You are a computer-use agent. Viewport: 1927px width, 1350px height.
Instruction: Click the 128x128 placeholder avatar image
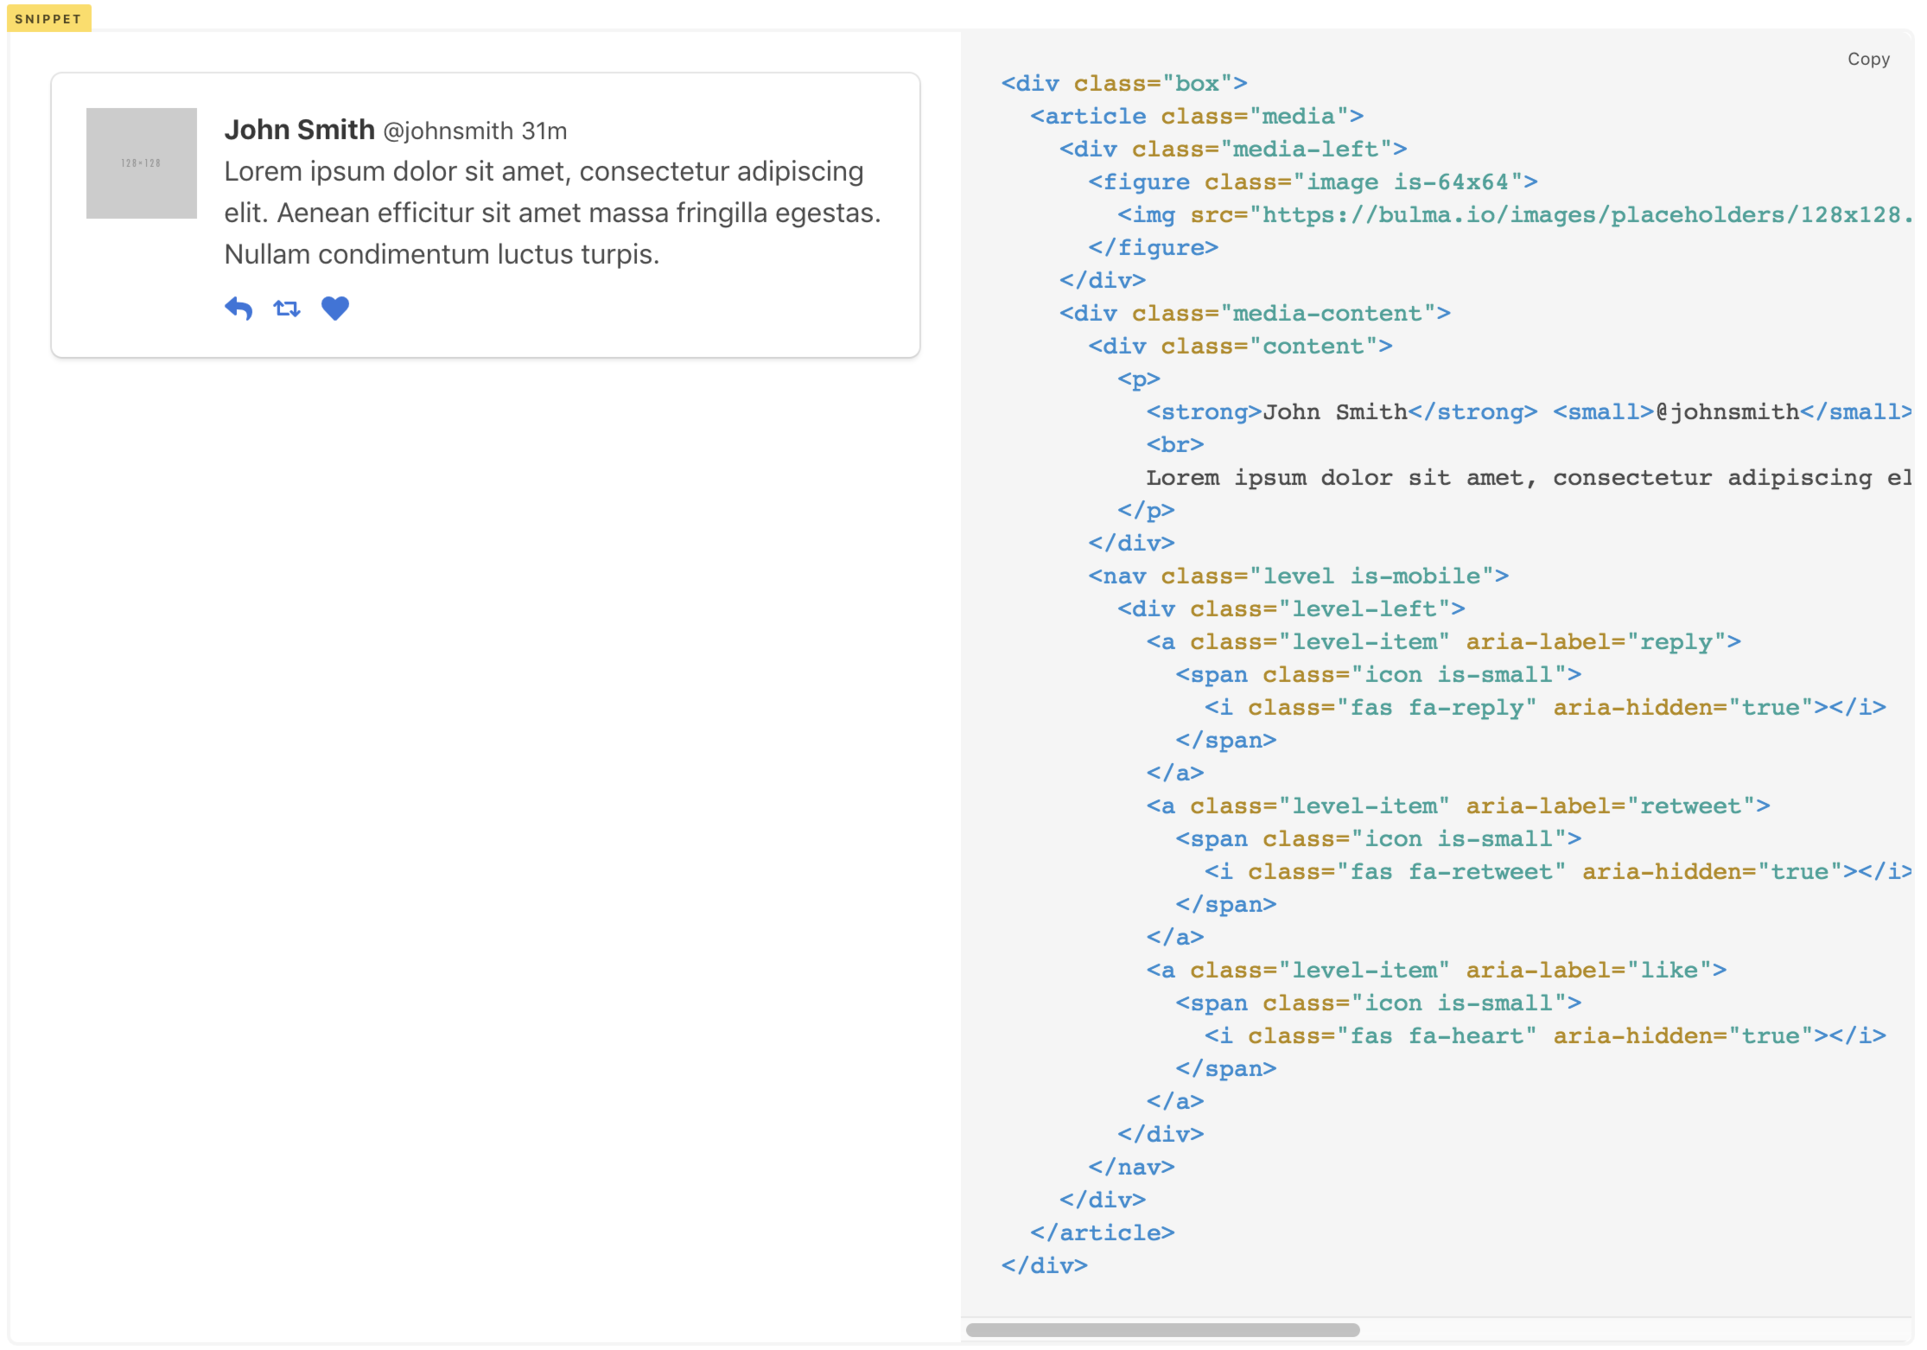coord(141,163)
